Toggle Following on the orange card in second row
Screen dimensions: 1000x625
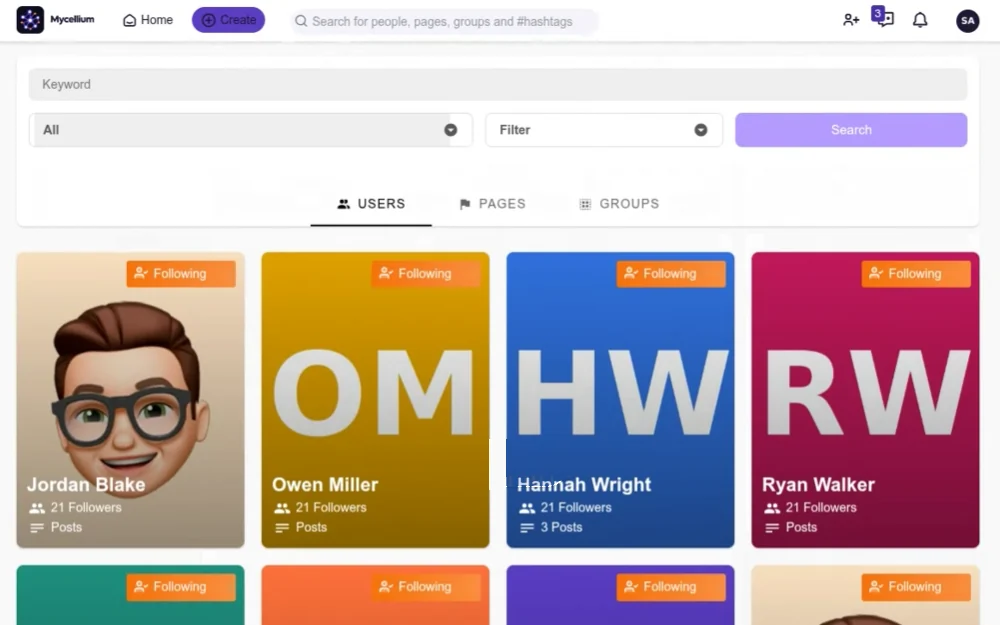pyautogui.click(x=425, y=587)
